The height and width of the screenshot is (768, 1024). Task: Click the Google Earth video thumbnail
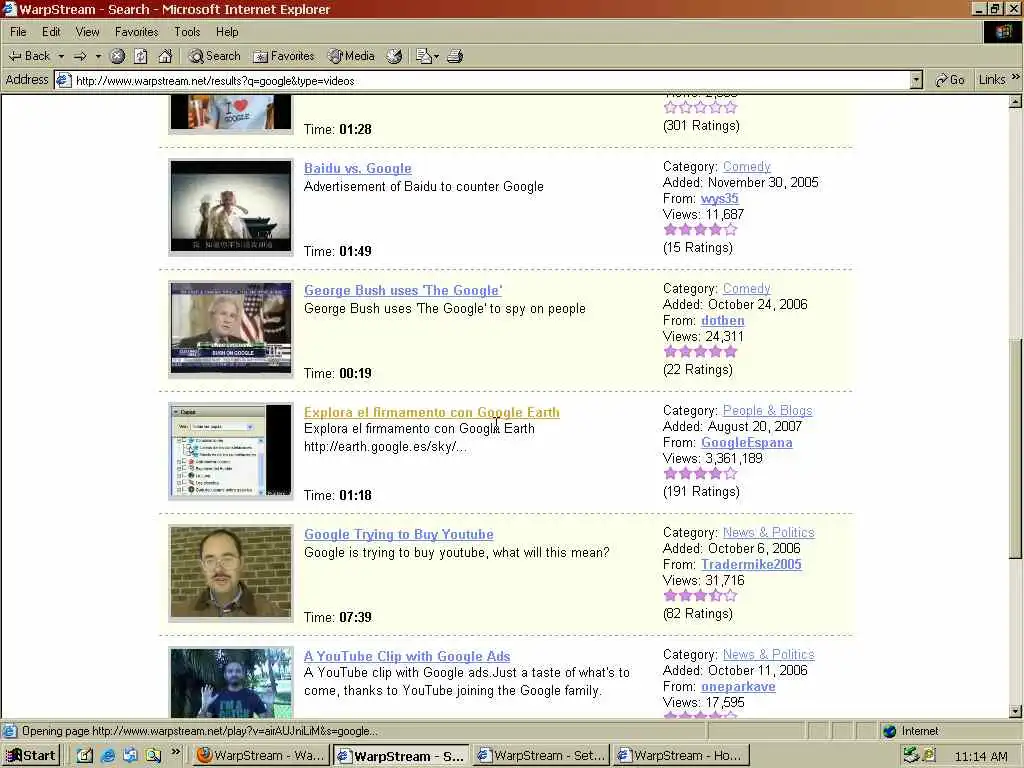(231, 451)
